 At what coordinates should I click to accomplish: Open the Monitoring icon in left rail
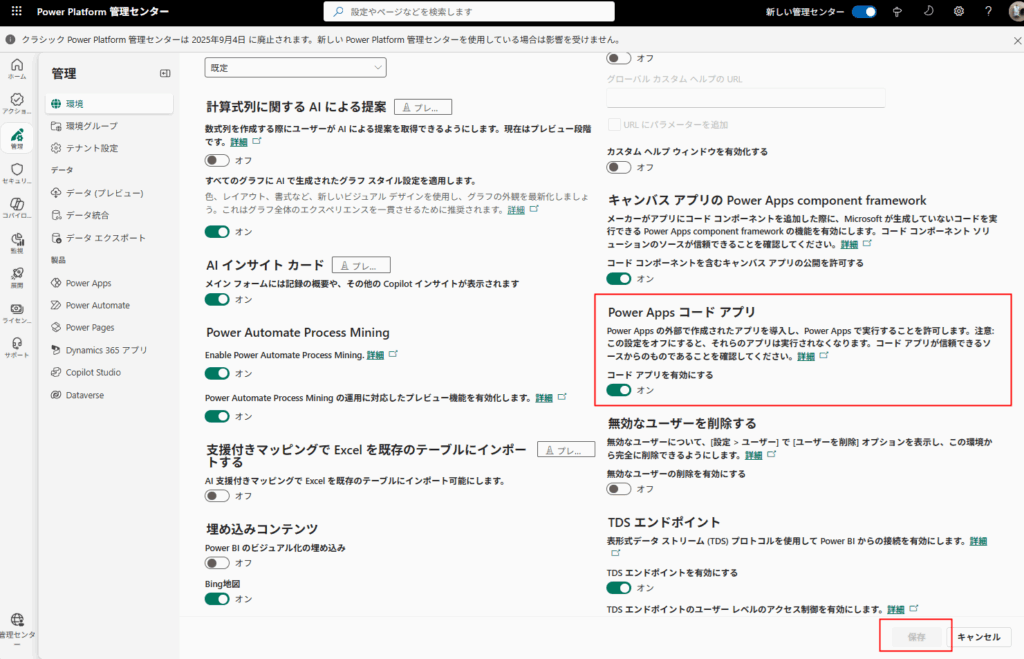pos(17,242)
